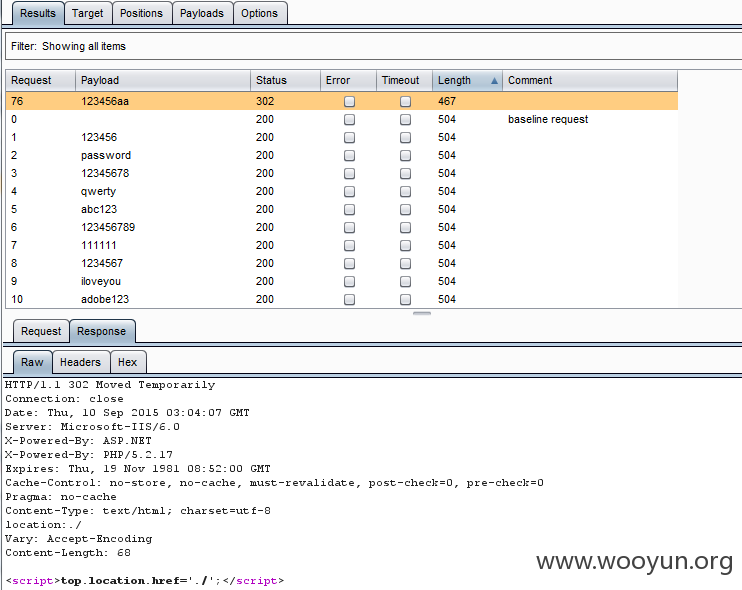Screen dimensions: 742x590
Task: Select payload cell '123456789'
Action: coord(108,227)
